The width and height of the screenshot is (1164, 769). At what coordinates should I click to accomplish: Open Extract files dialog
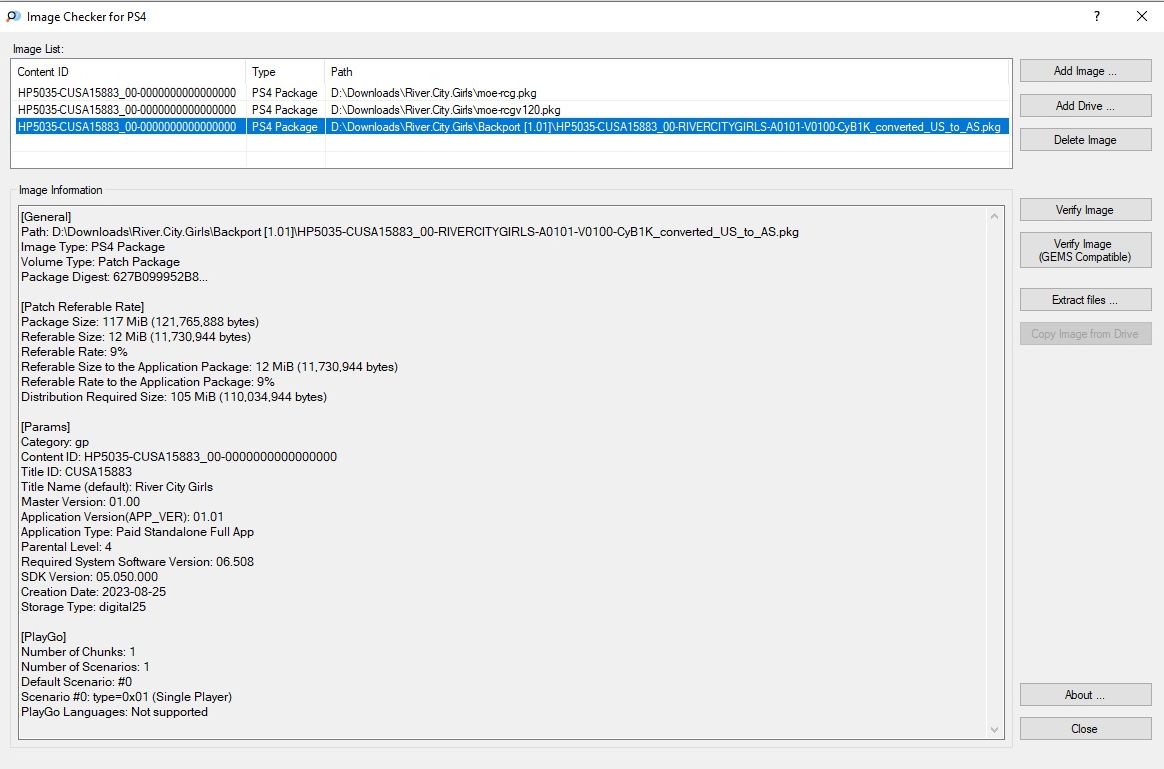coord(1085,300)
